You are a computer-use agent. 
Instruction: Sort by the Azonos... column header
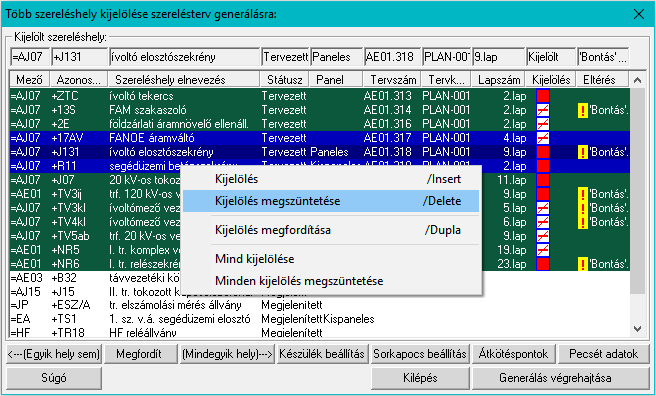[79, 79]
